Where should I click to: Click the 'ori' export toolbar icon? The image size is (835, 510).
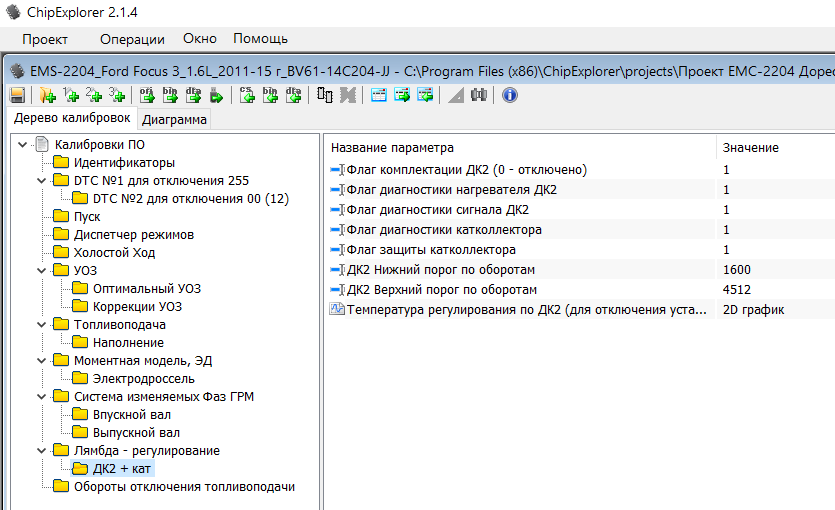[146, 95]
